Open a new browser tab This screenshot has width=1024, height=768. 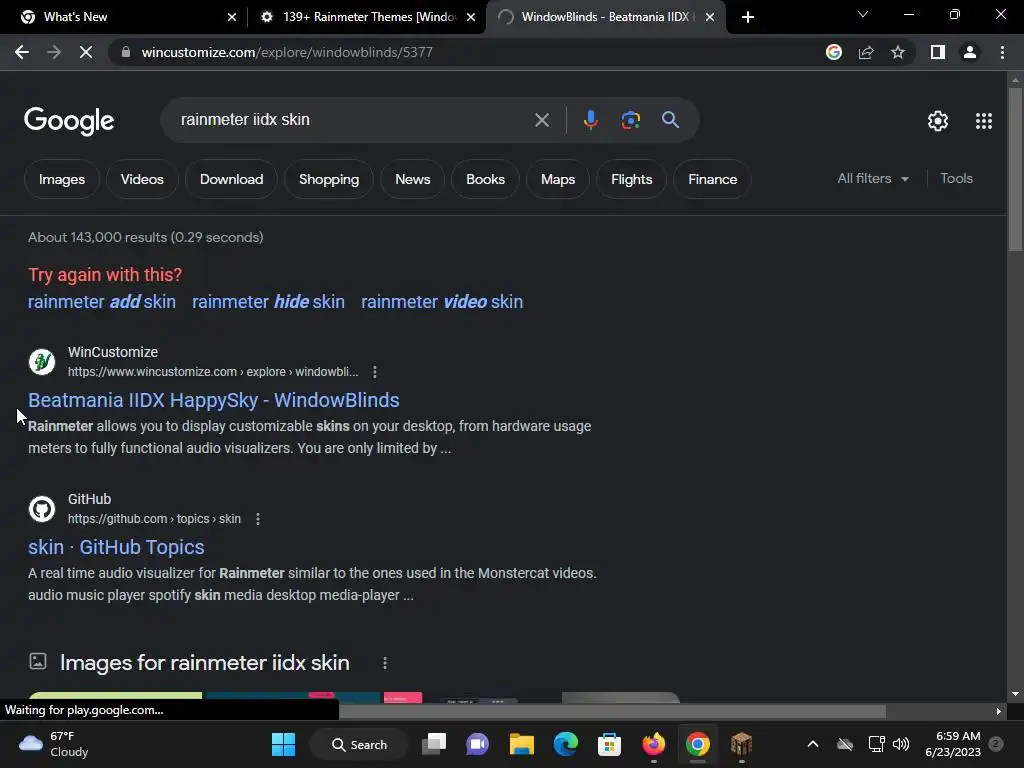[x=748, y=17]
